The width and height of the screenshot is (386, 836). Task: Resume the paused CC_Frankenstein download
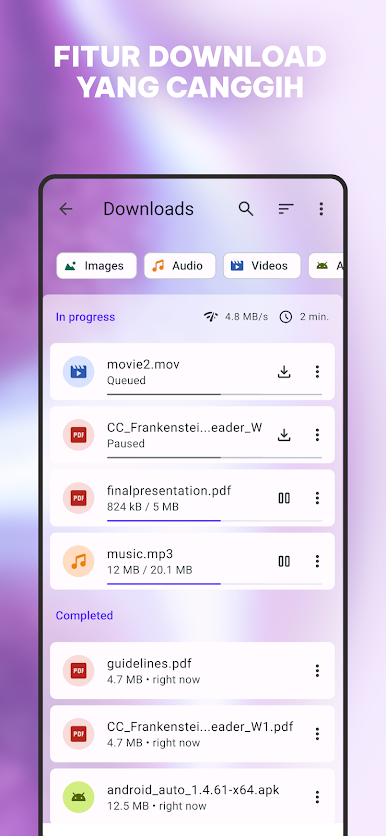284,435
